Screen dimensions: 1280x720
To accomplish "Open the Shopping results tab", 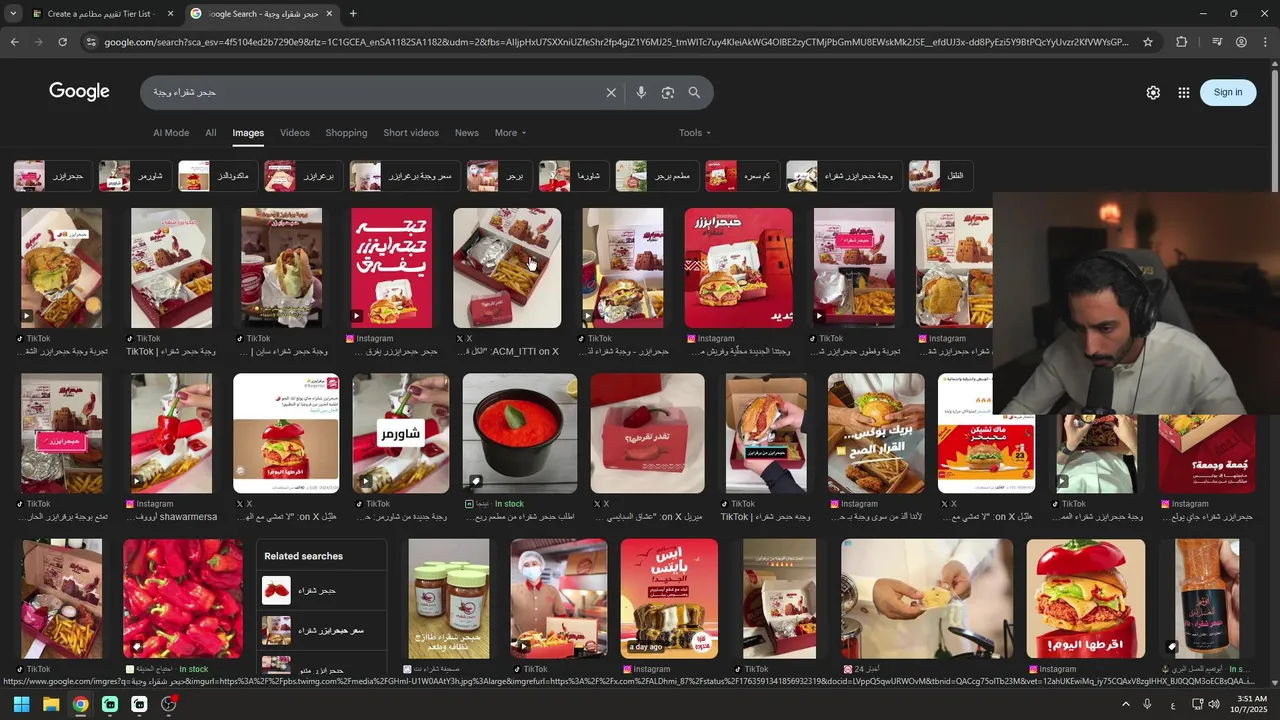I will pyautogui.click(x=346, y=133).
